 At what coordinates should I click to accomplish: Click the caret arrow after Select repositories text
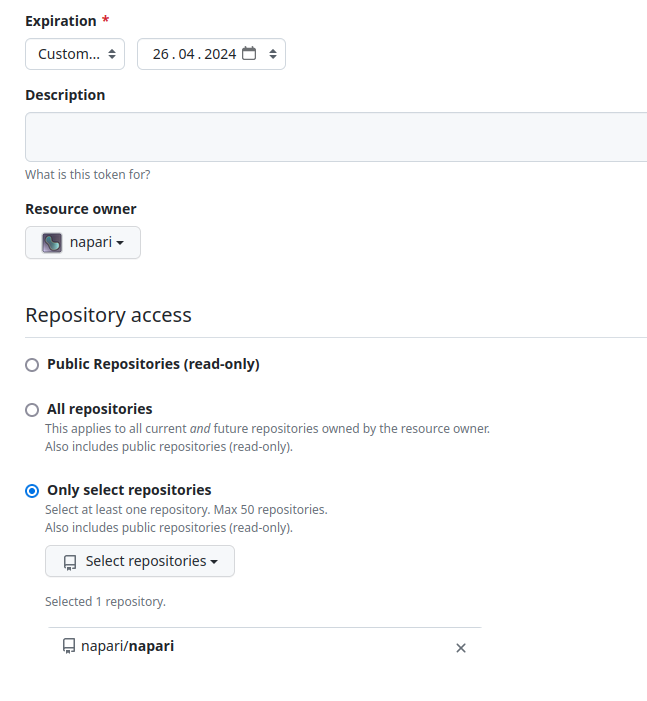click(x=214, y=562)
